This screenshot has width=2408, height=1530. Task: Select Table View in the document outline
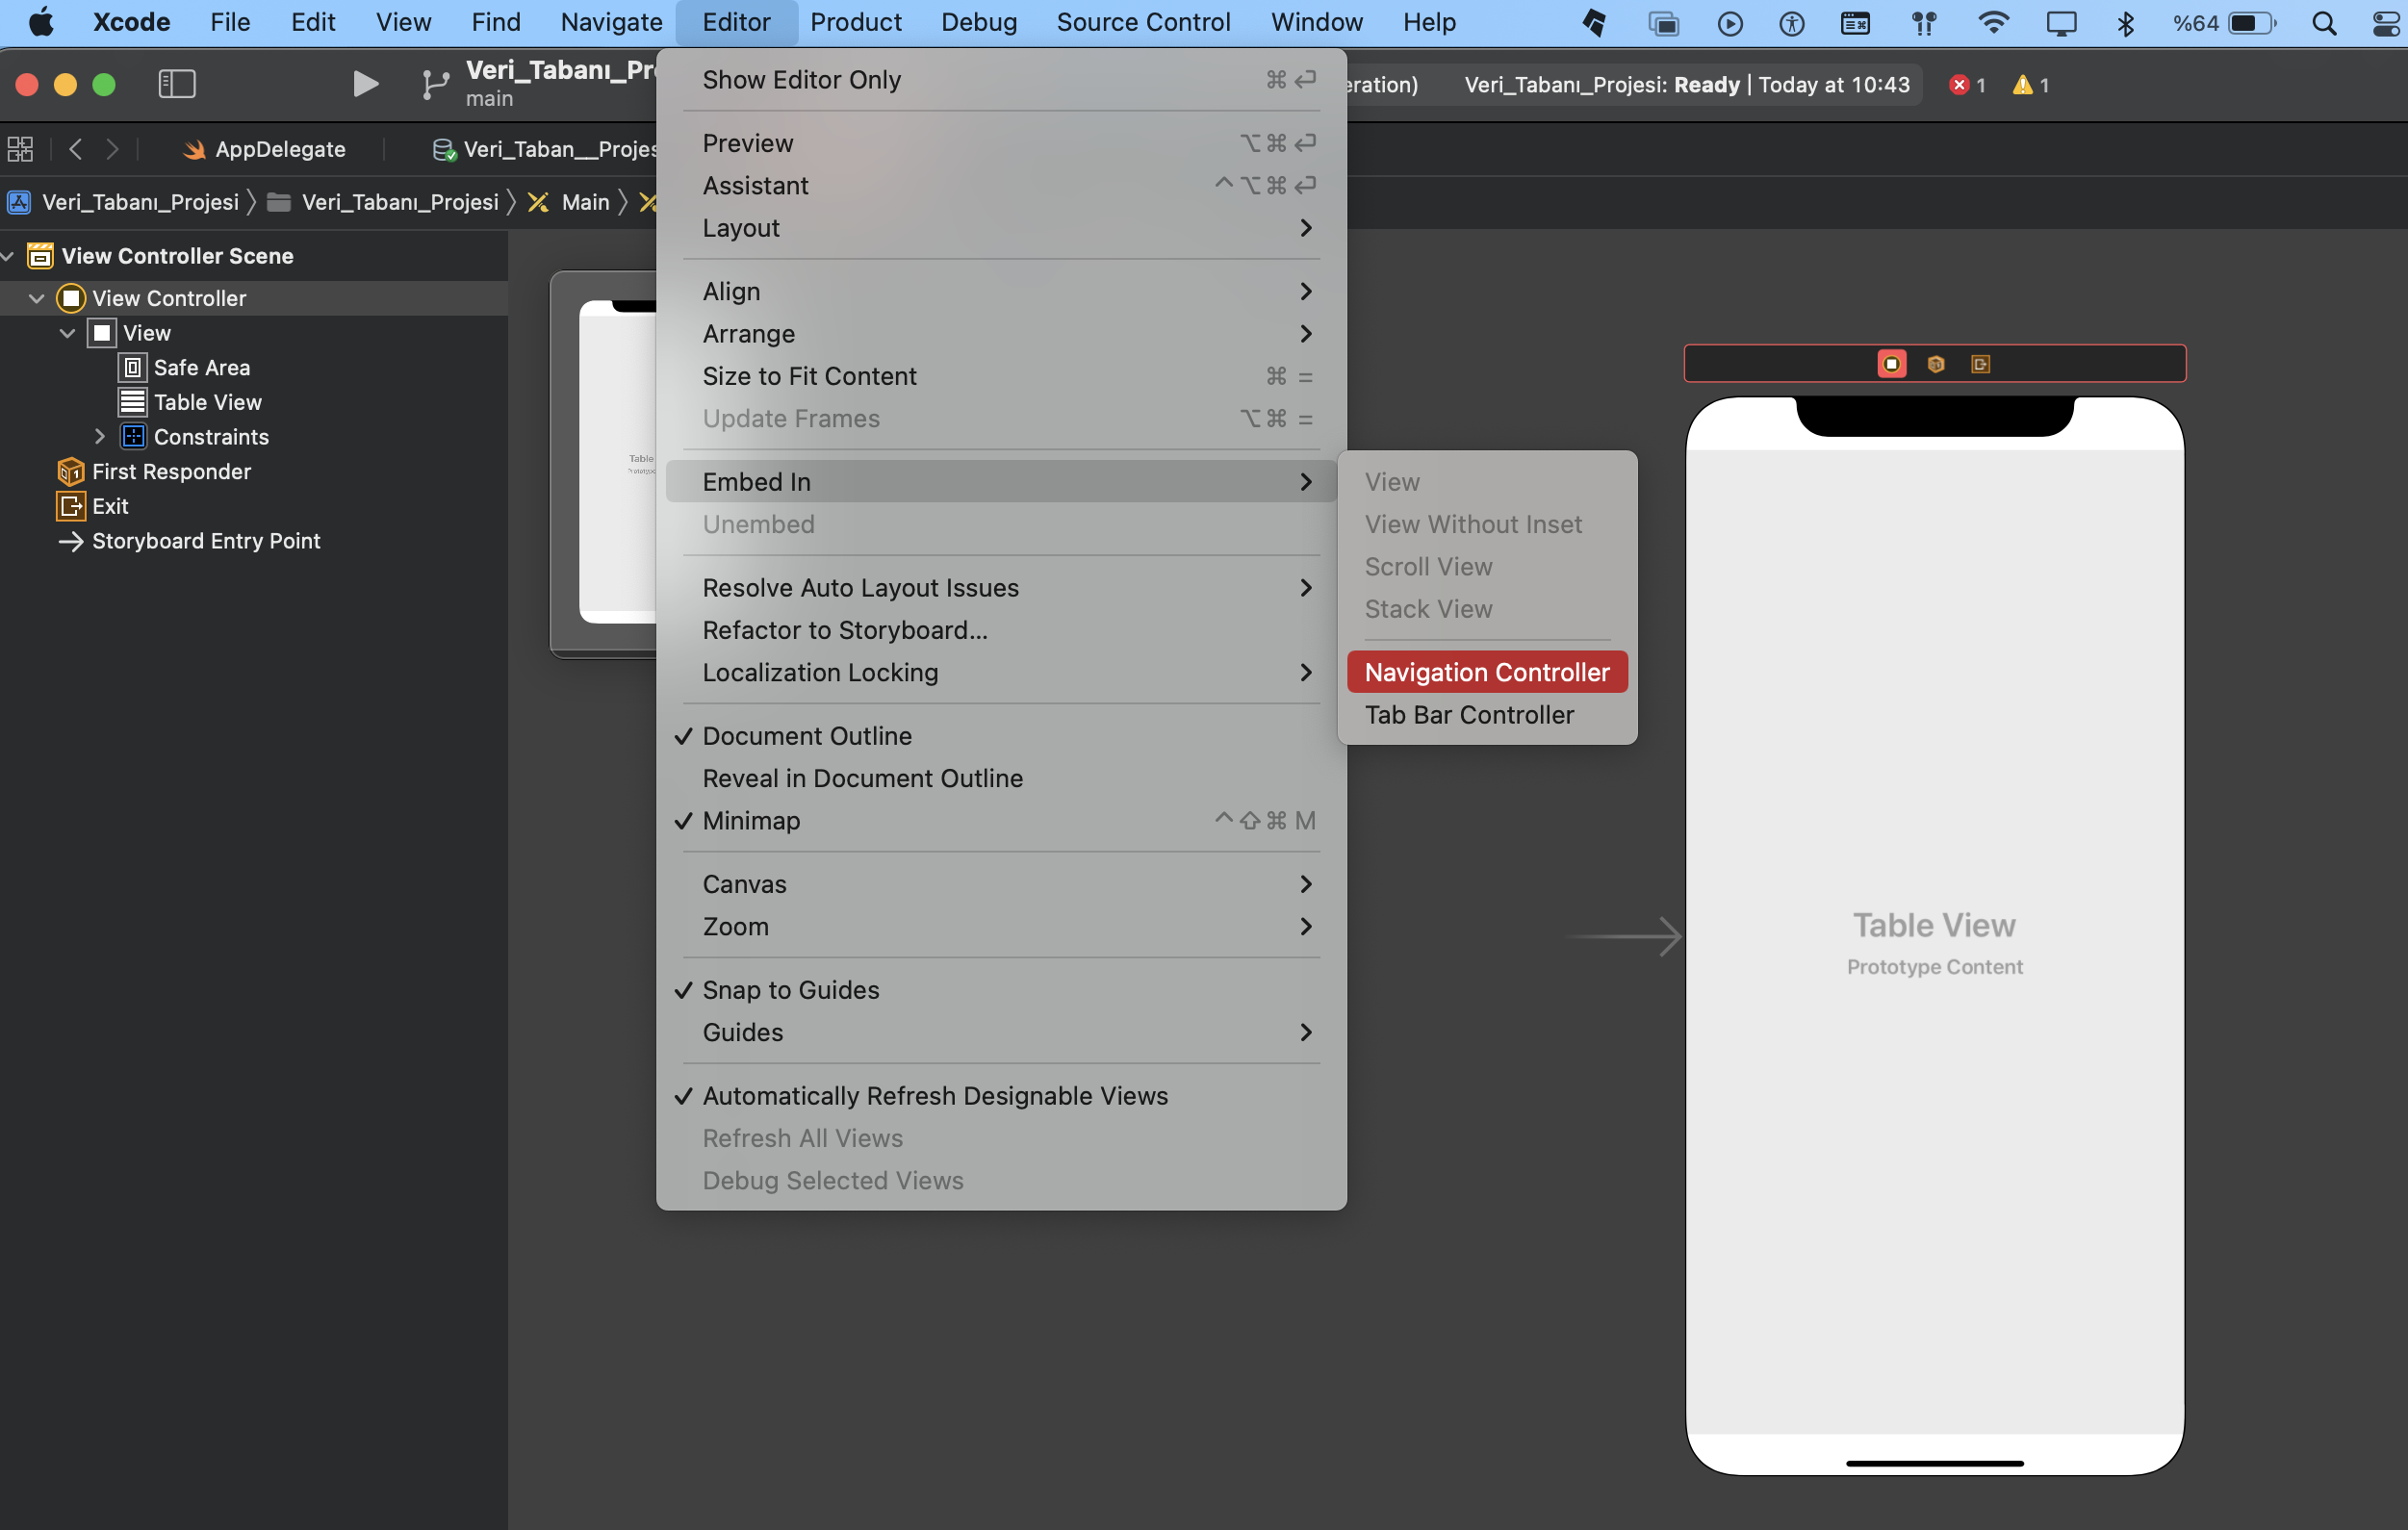point(207,402)
